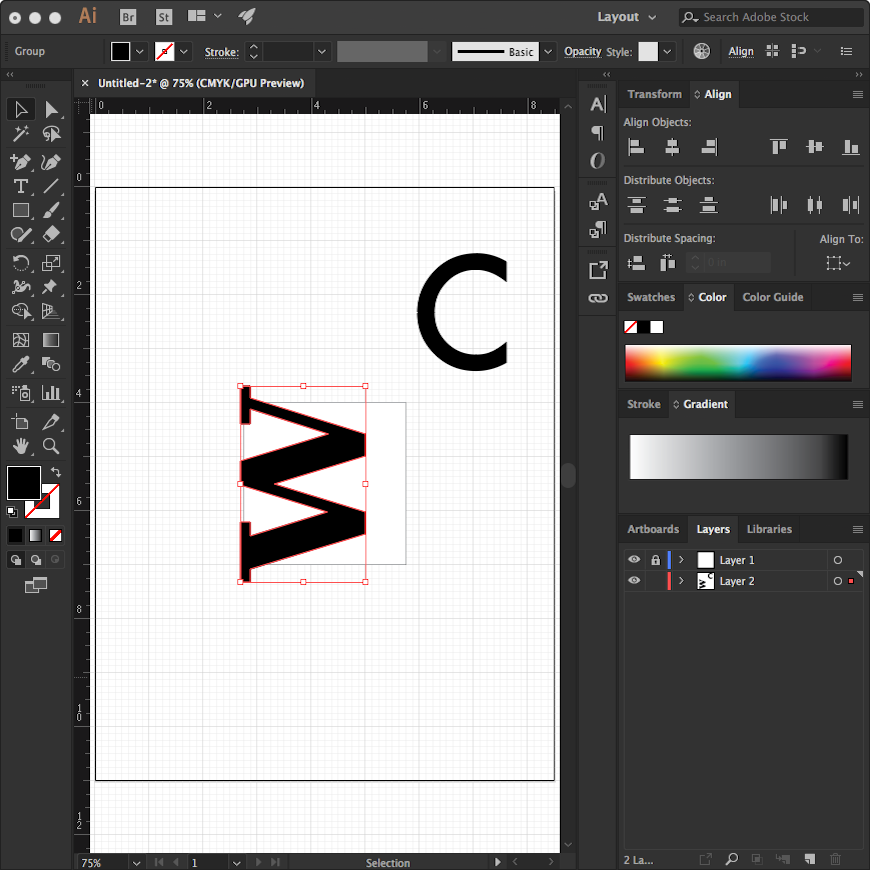Viewport: 870px width, 870px height.
Task: Delete selection with Layers trash icon
Action: [x=836, y=859]
